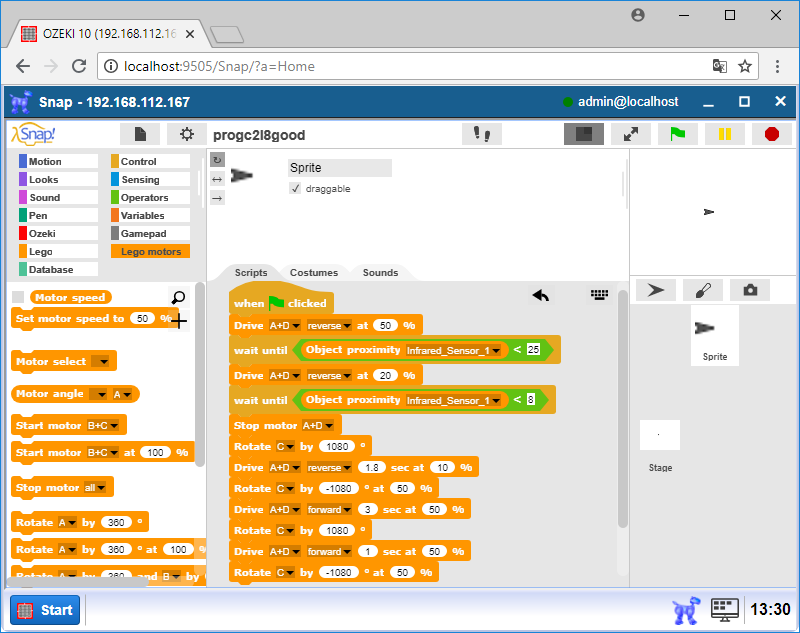The image size is (800, 633).
Task: Select the Control block category
Action: pyautogui.click(x=150, y=161)
